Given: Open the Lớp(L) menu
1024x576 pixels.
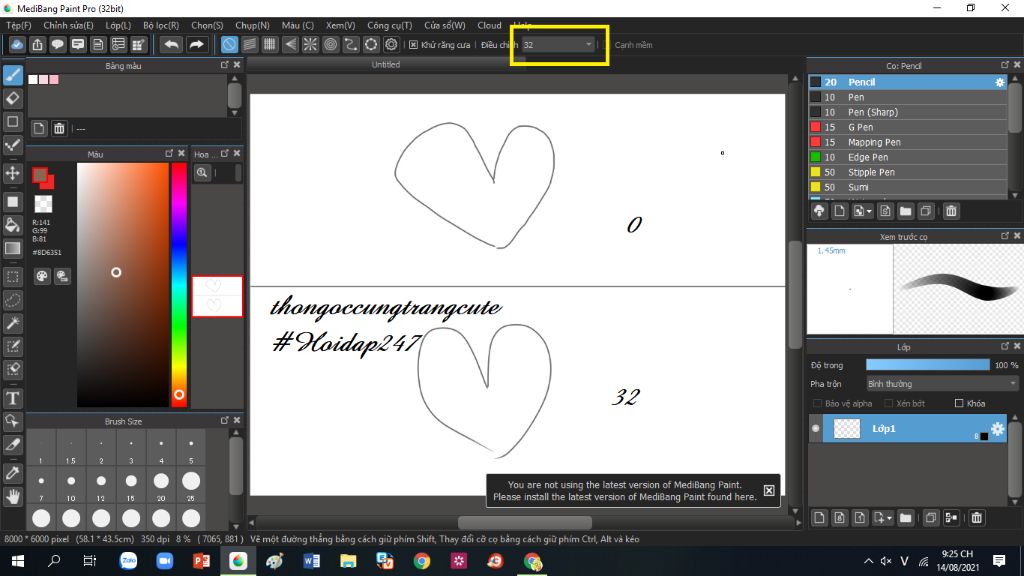Looking at the screenshot, I should click(x=118, y=25).
